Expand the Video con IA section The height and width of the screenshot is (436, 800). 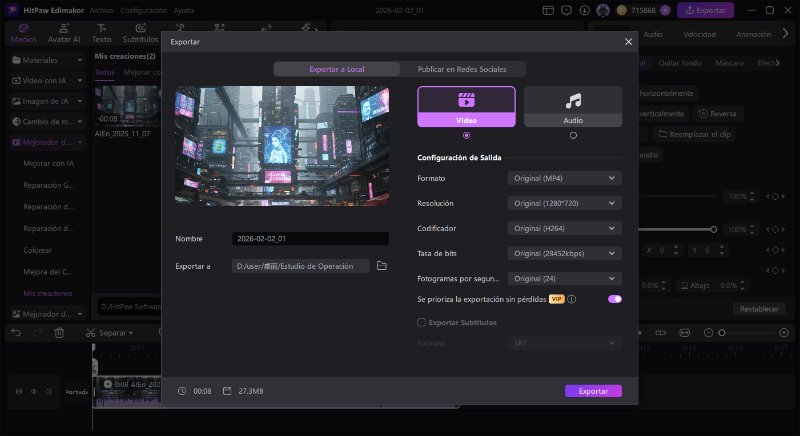47,81
